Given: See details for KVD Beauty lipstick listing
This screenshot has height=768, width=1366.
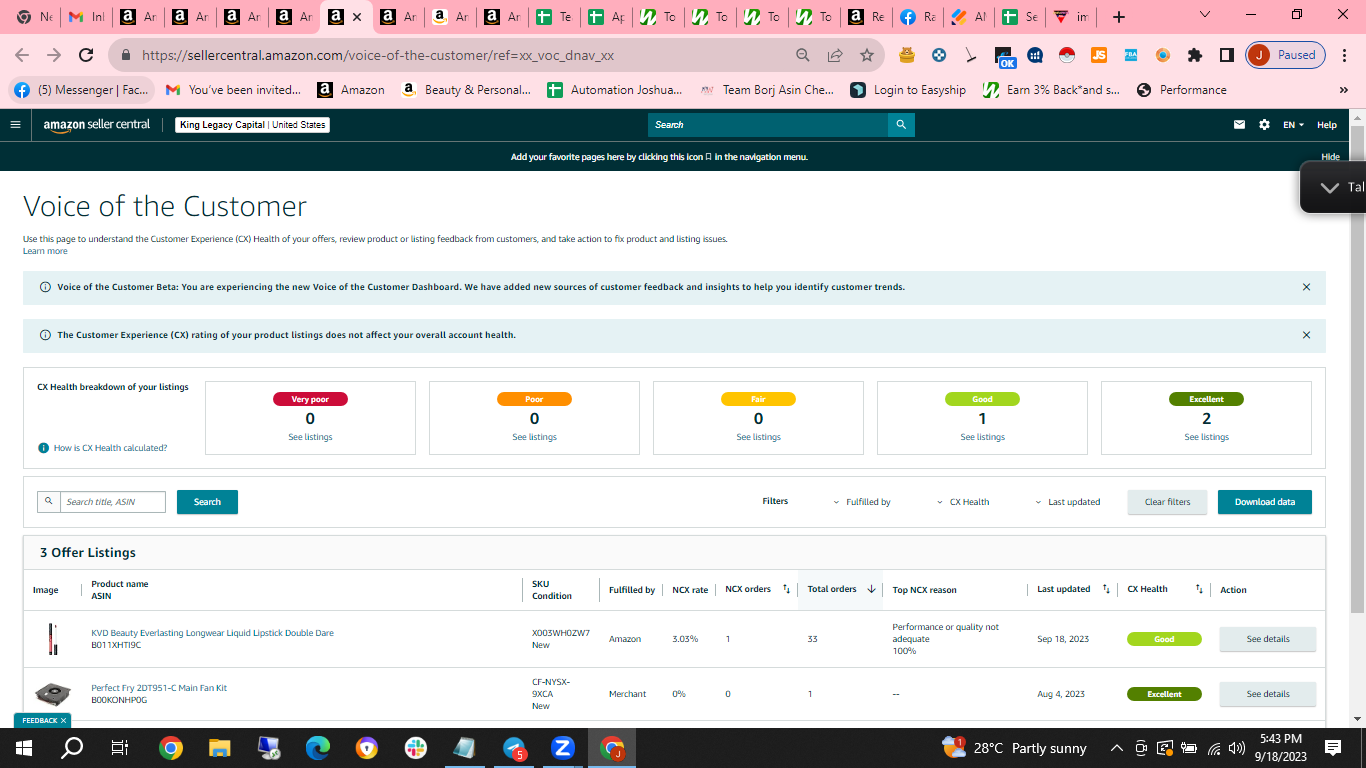Looking at the screenshot, I should (1268, 639).
